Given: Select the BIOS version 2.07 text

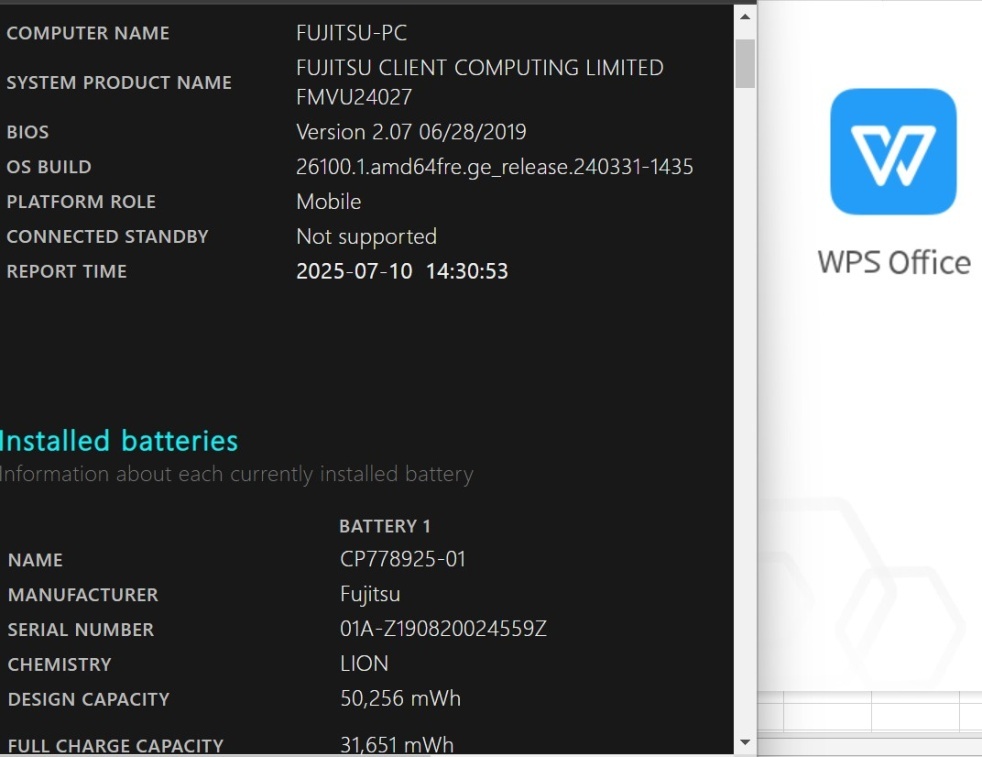Looking at the screenshot, I should 411,132.
